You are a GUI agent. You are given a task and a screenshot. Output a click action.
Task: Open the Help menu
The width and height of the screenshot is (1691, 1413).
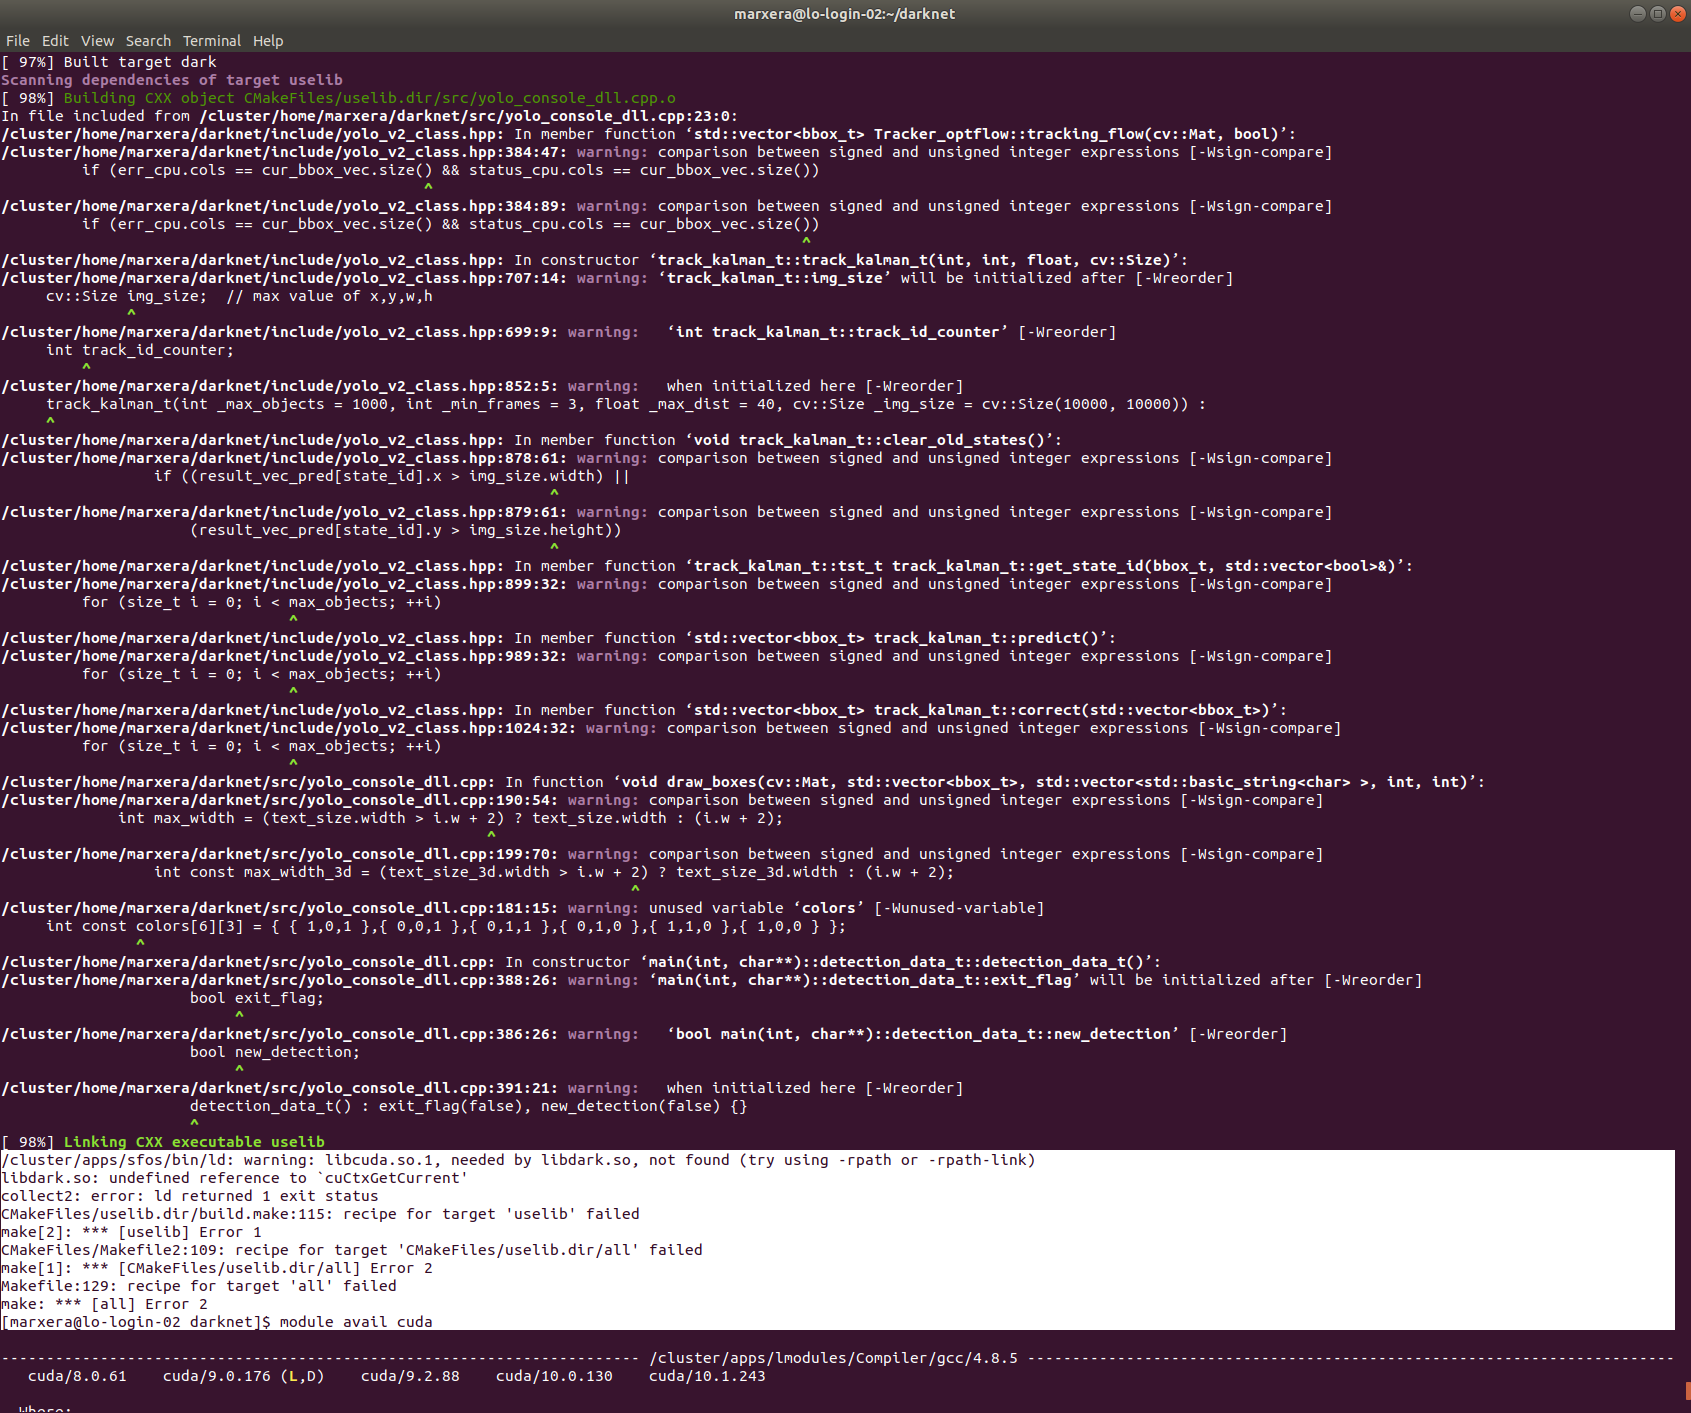coord(268,41)
